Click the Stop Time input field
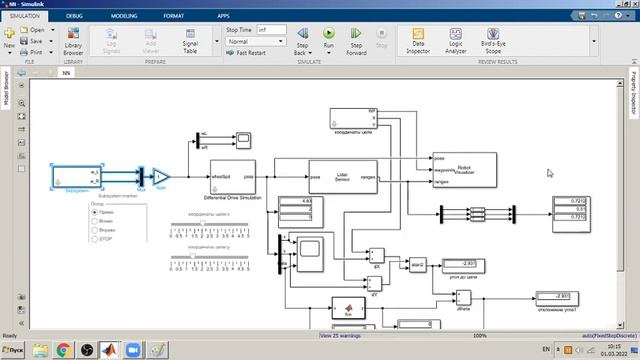Viewport: 640px width, 360px height. pyautogui.click(x=271, y=30)
